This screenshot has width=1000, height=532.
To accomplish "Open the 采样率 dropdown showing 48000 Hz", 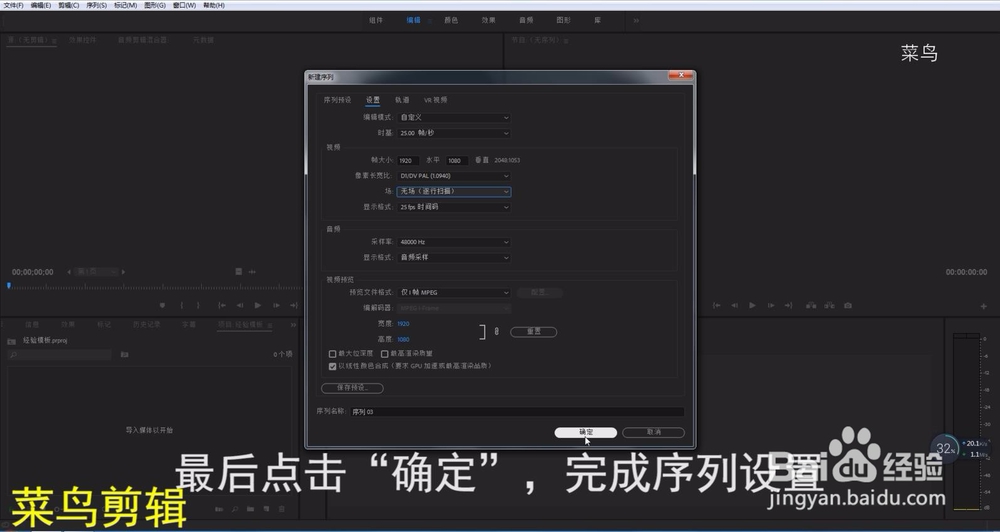I will click(453, 242).
